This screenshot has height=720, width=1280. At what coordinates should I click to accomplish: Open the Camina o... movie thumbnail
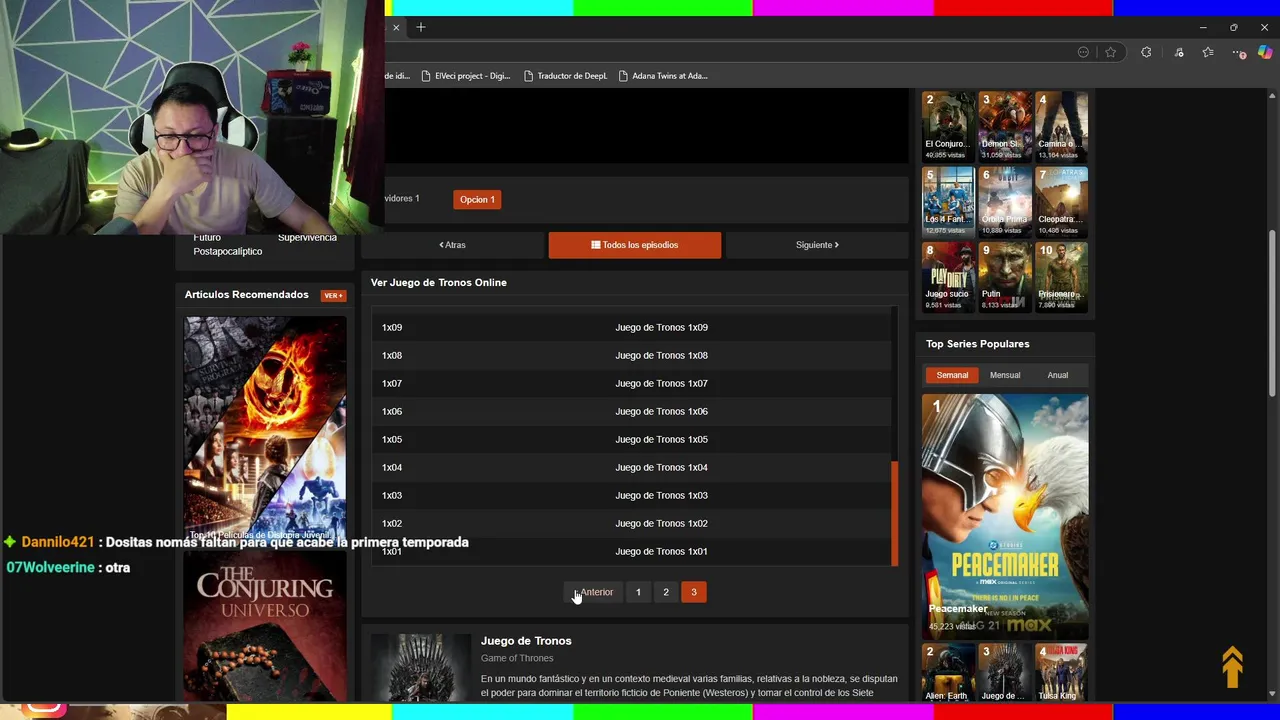point(1062,126)
